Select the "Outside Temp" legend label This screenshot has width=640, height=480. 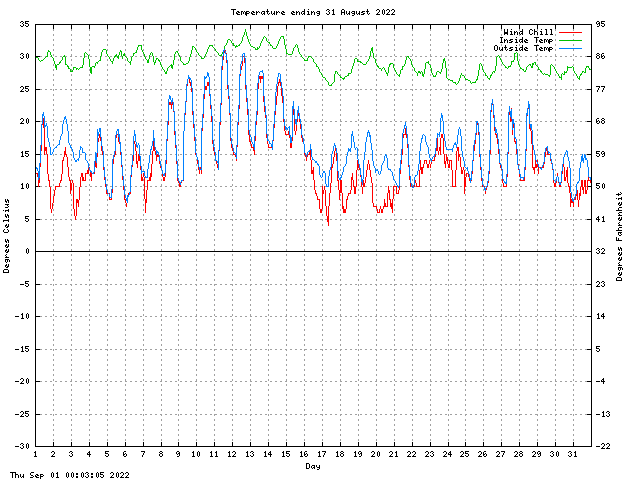(x=523, y=48)
